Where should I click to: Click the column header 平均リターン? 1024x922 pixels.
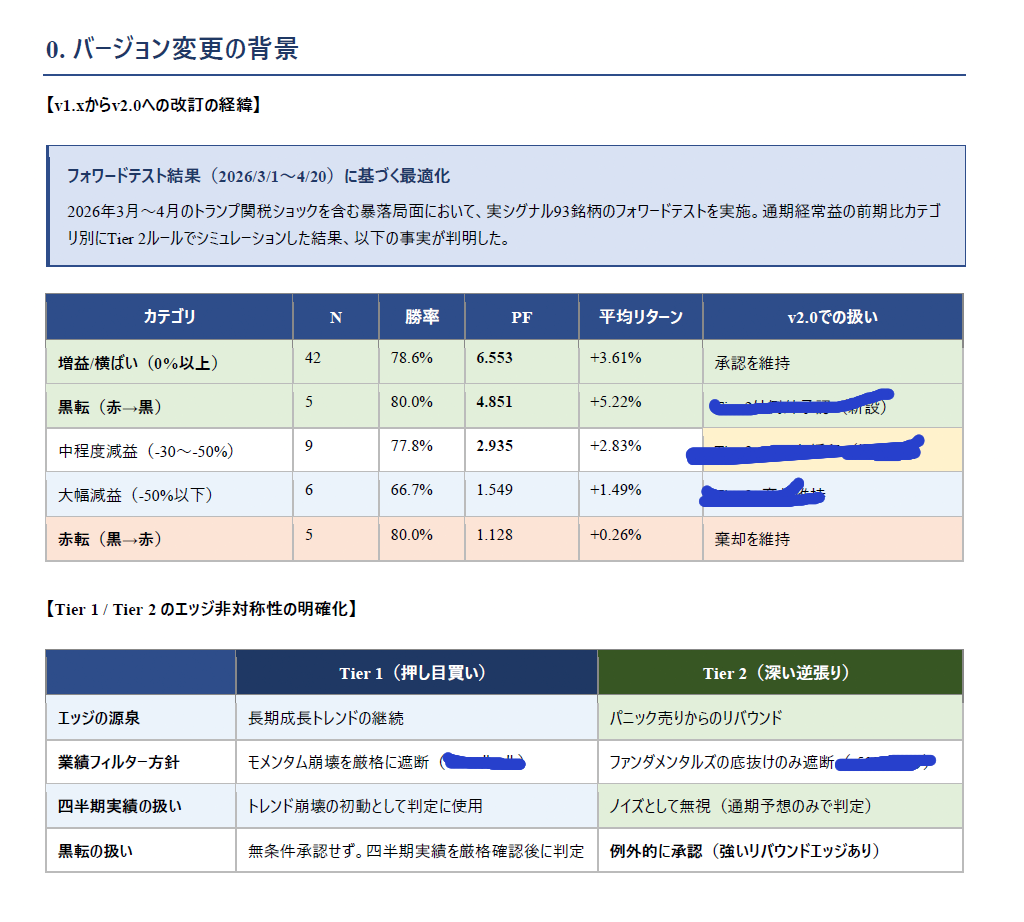pyautogui.click(x=641, y=317)
